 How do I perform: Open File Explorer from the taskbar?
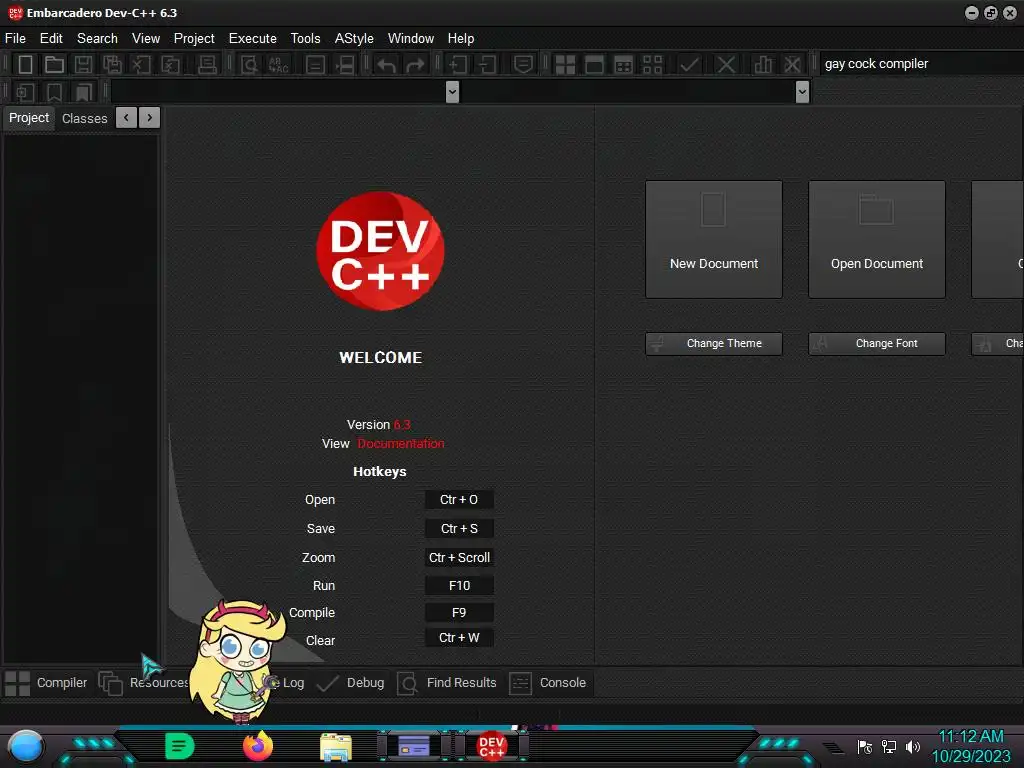point(336,747)
